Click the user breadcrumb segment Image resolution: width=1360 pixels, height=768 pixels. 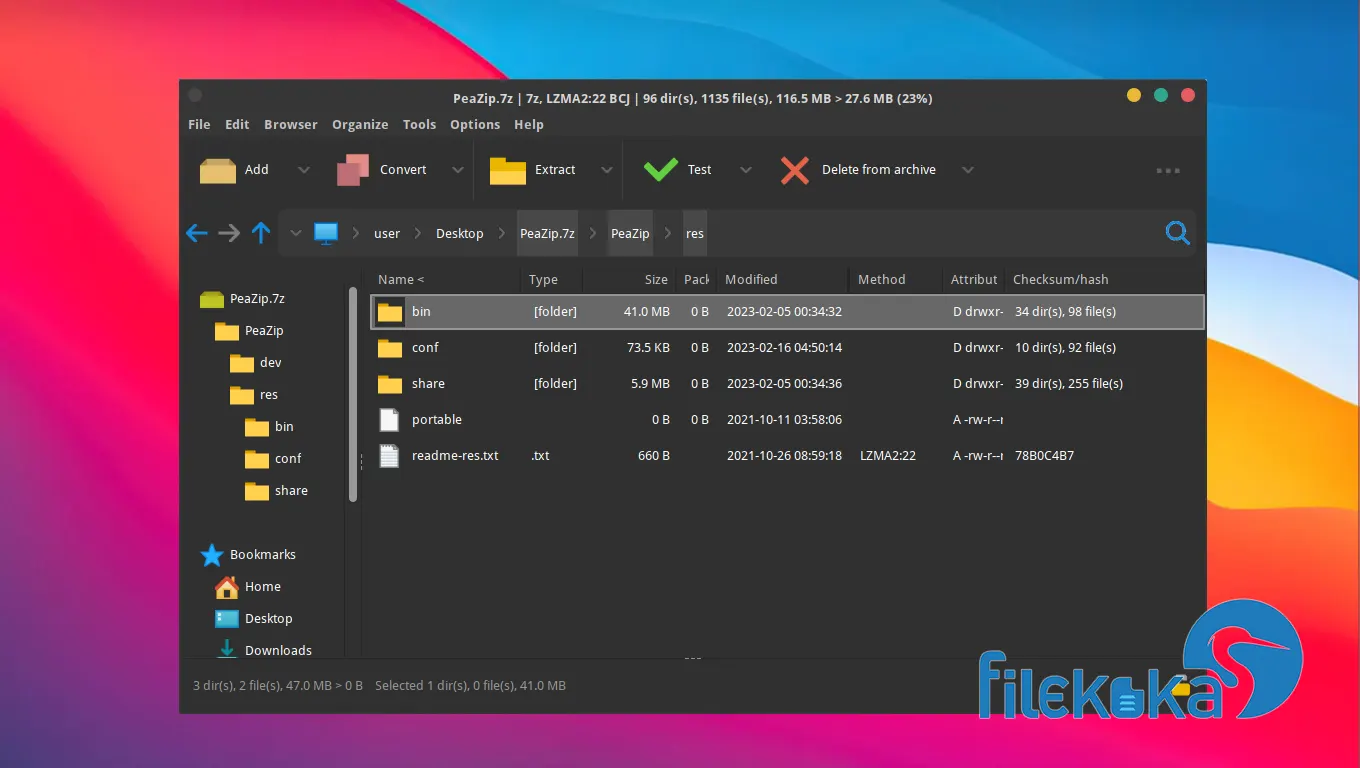pos(387,233)
